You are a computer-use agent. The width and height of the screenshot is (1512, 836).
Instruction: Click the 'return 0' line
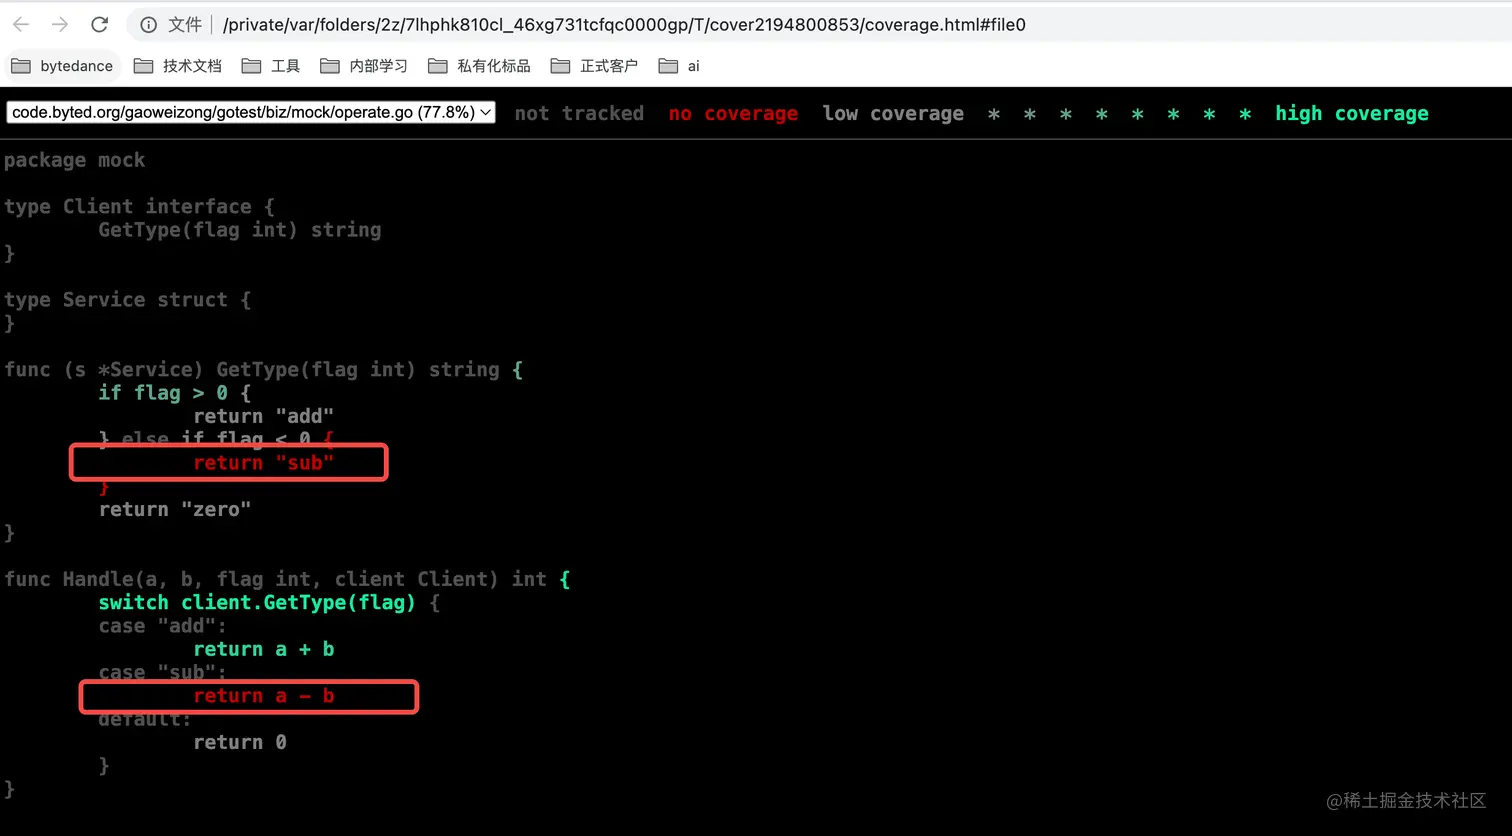tap(240, 742)
